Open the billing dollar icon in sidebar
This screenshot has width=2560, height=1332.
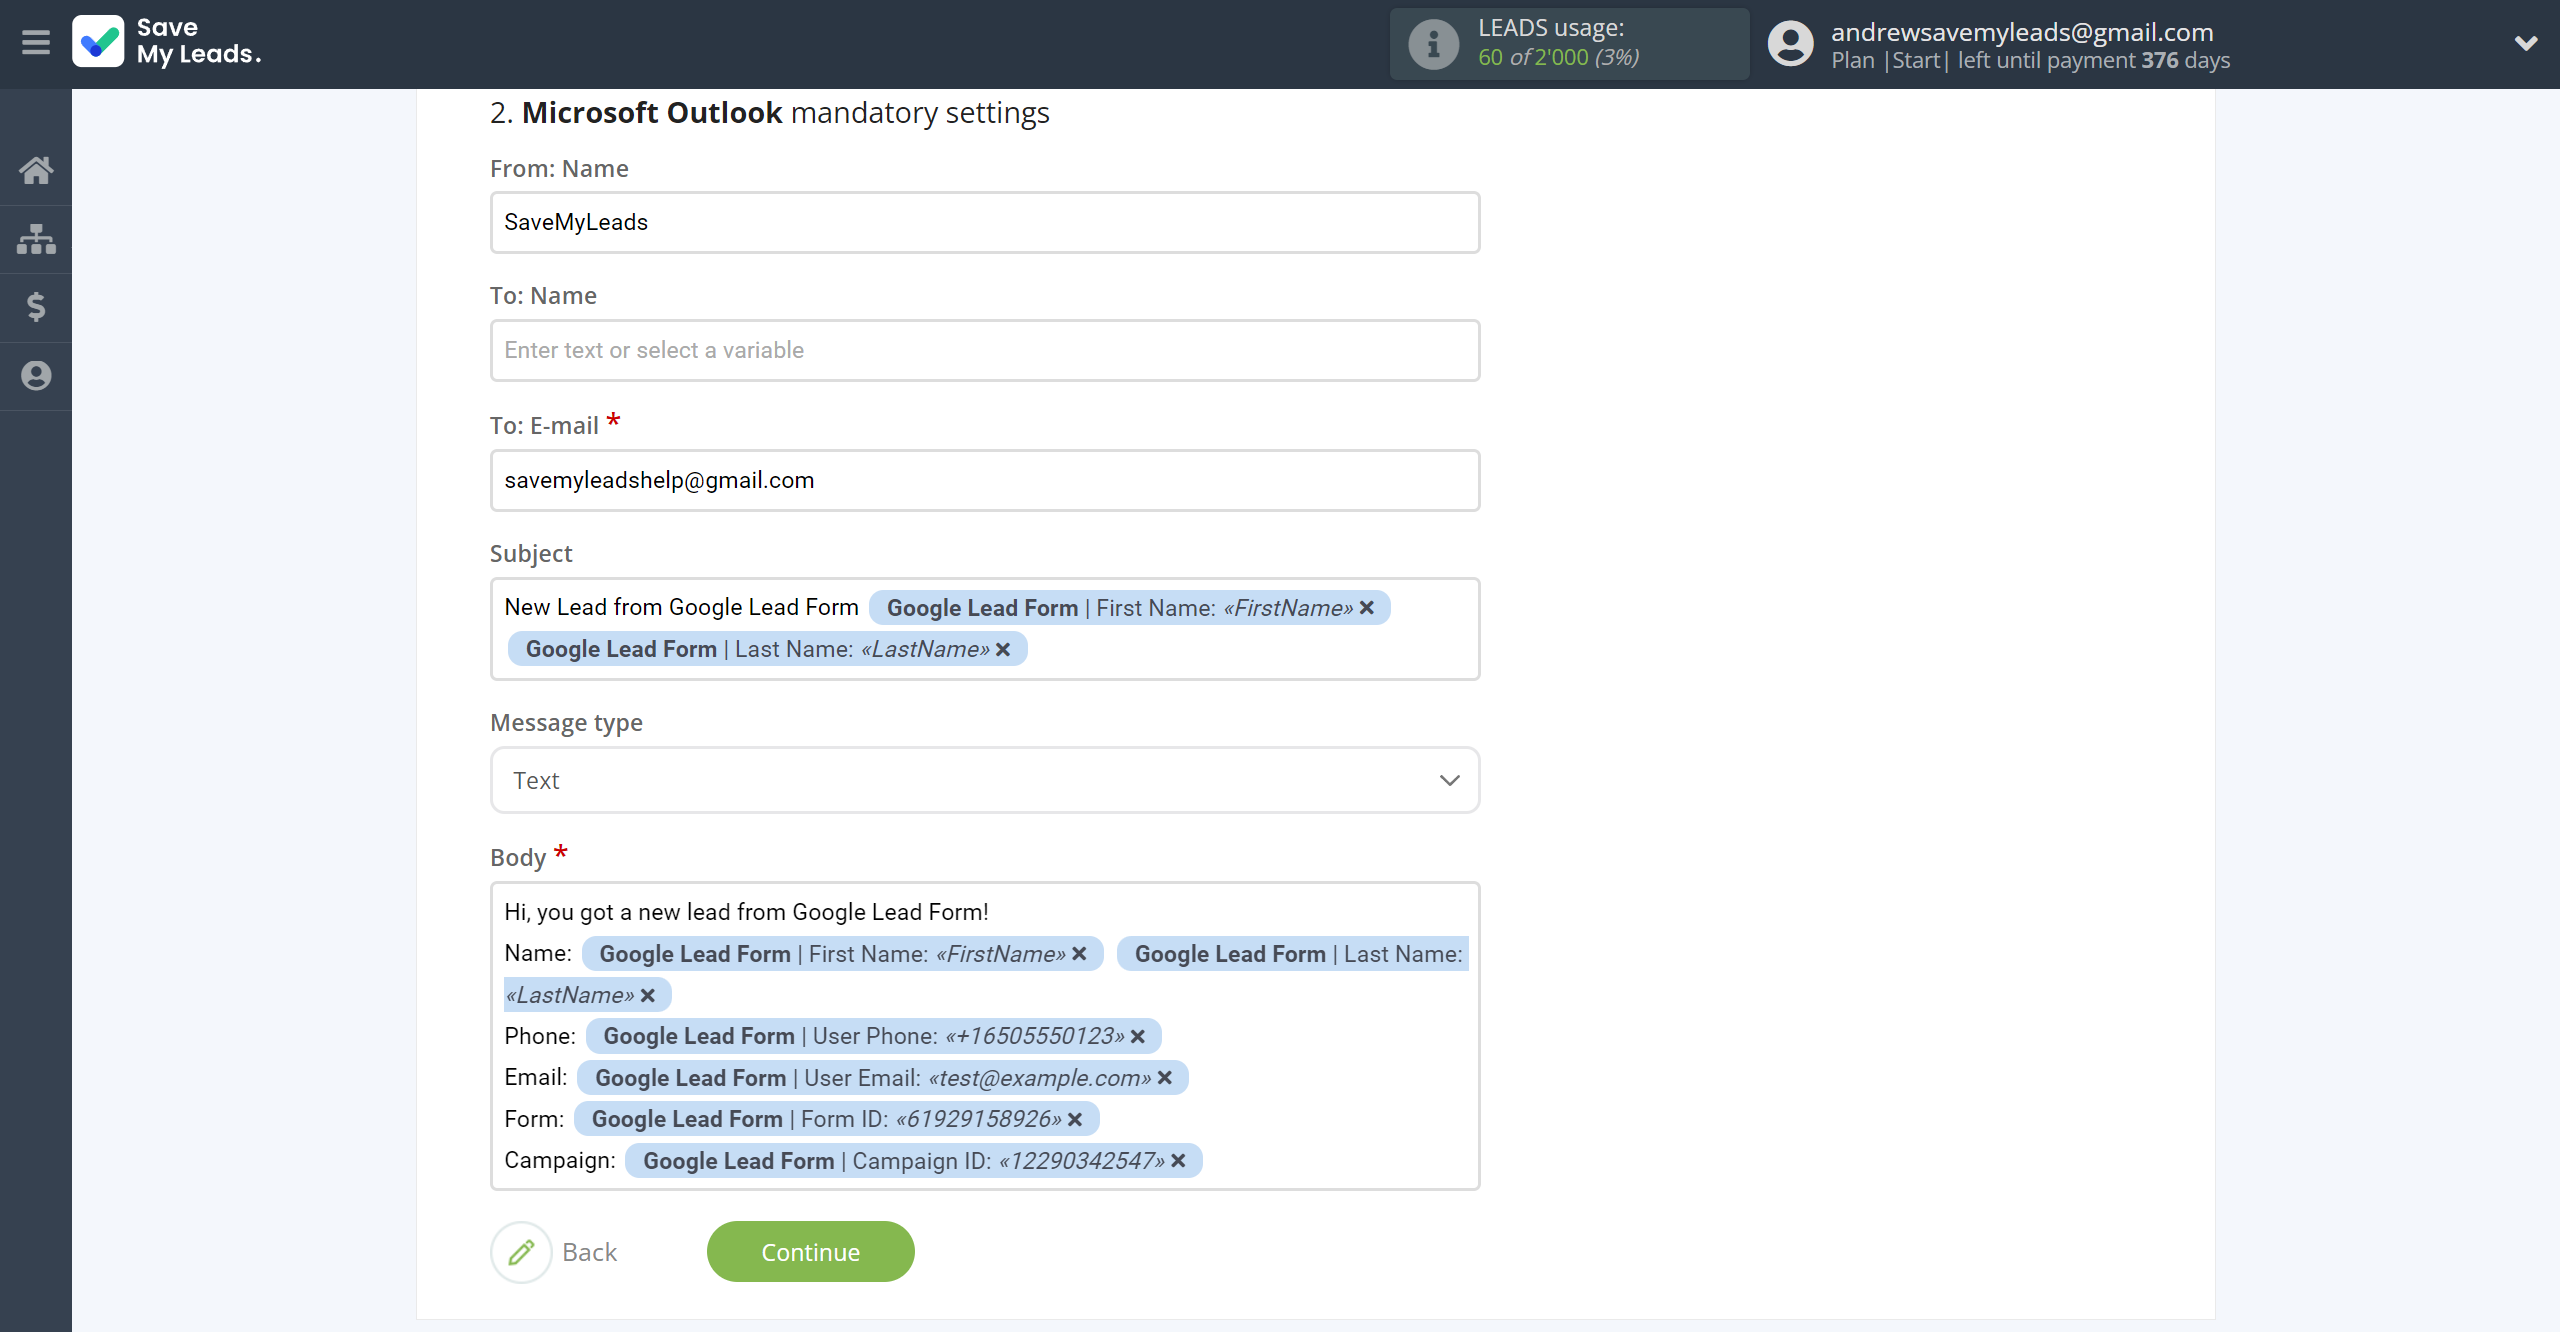[36, 307]
